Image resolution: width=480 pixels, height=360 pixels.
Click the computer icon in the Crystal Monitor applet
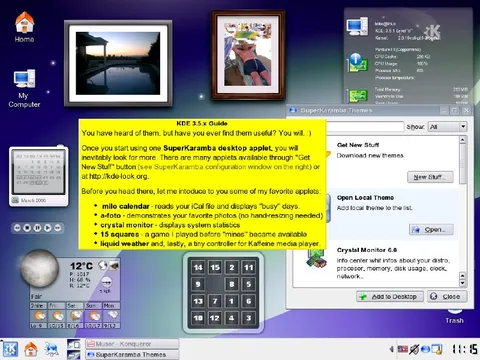click(x=357, y=27)
